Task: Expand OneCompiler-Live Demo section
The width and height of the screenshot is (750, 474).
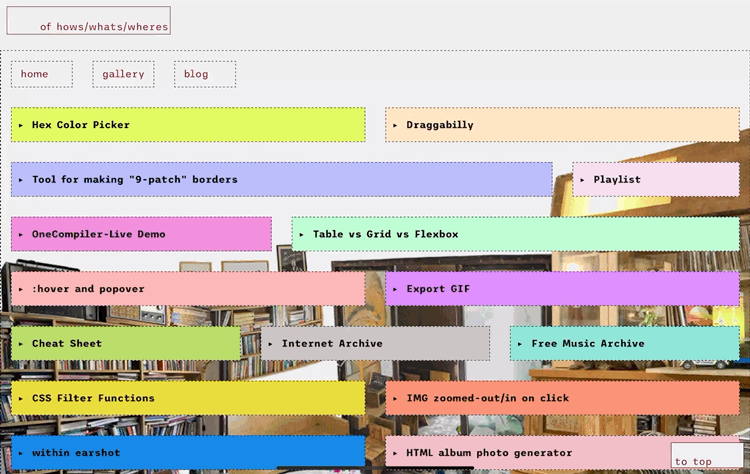Action: pos(98,234)
